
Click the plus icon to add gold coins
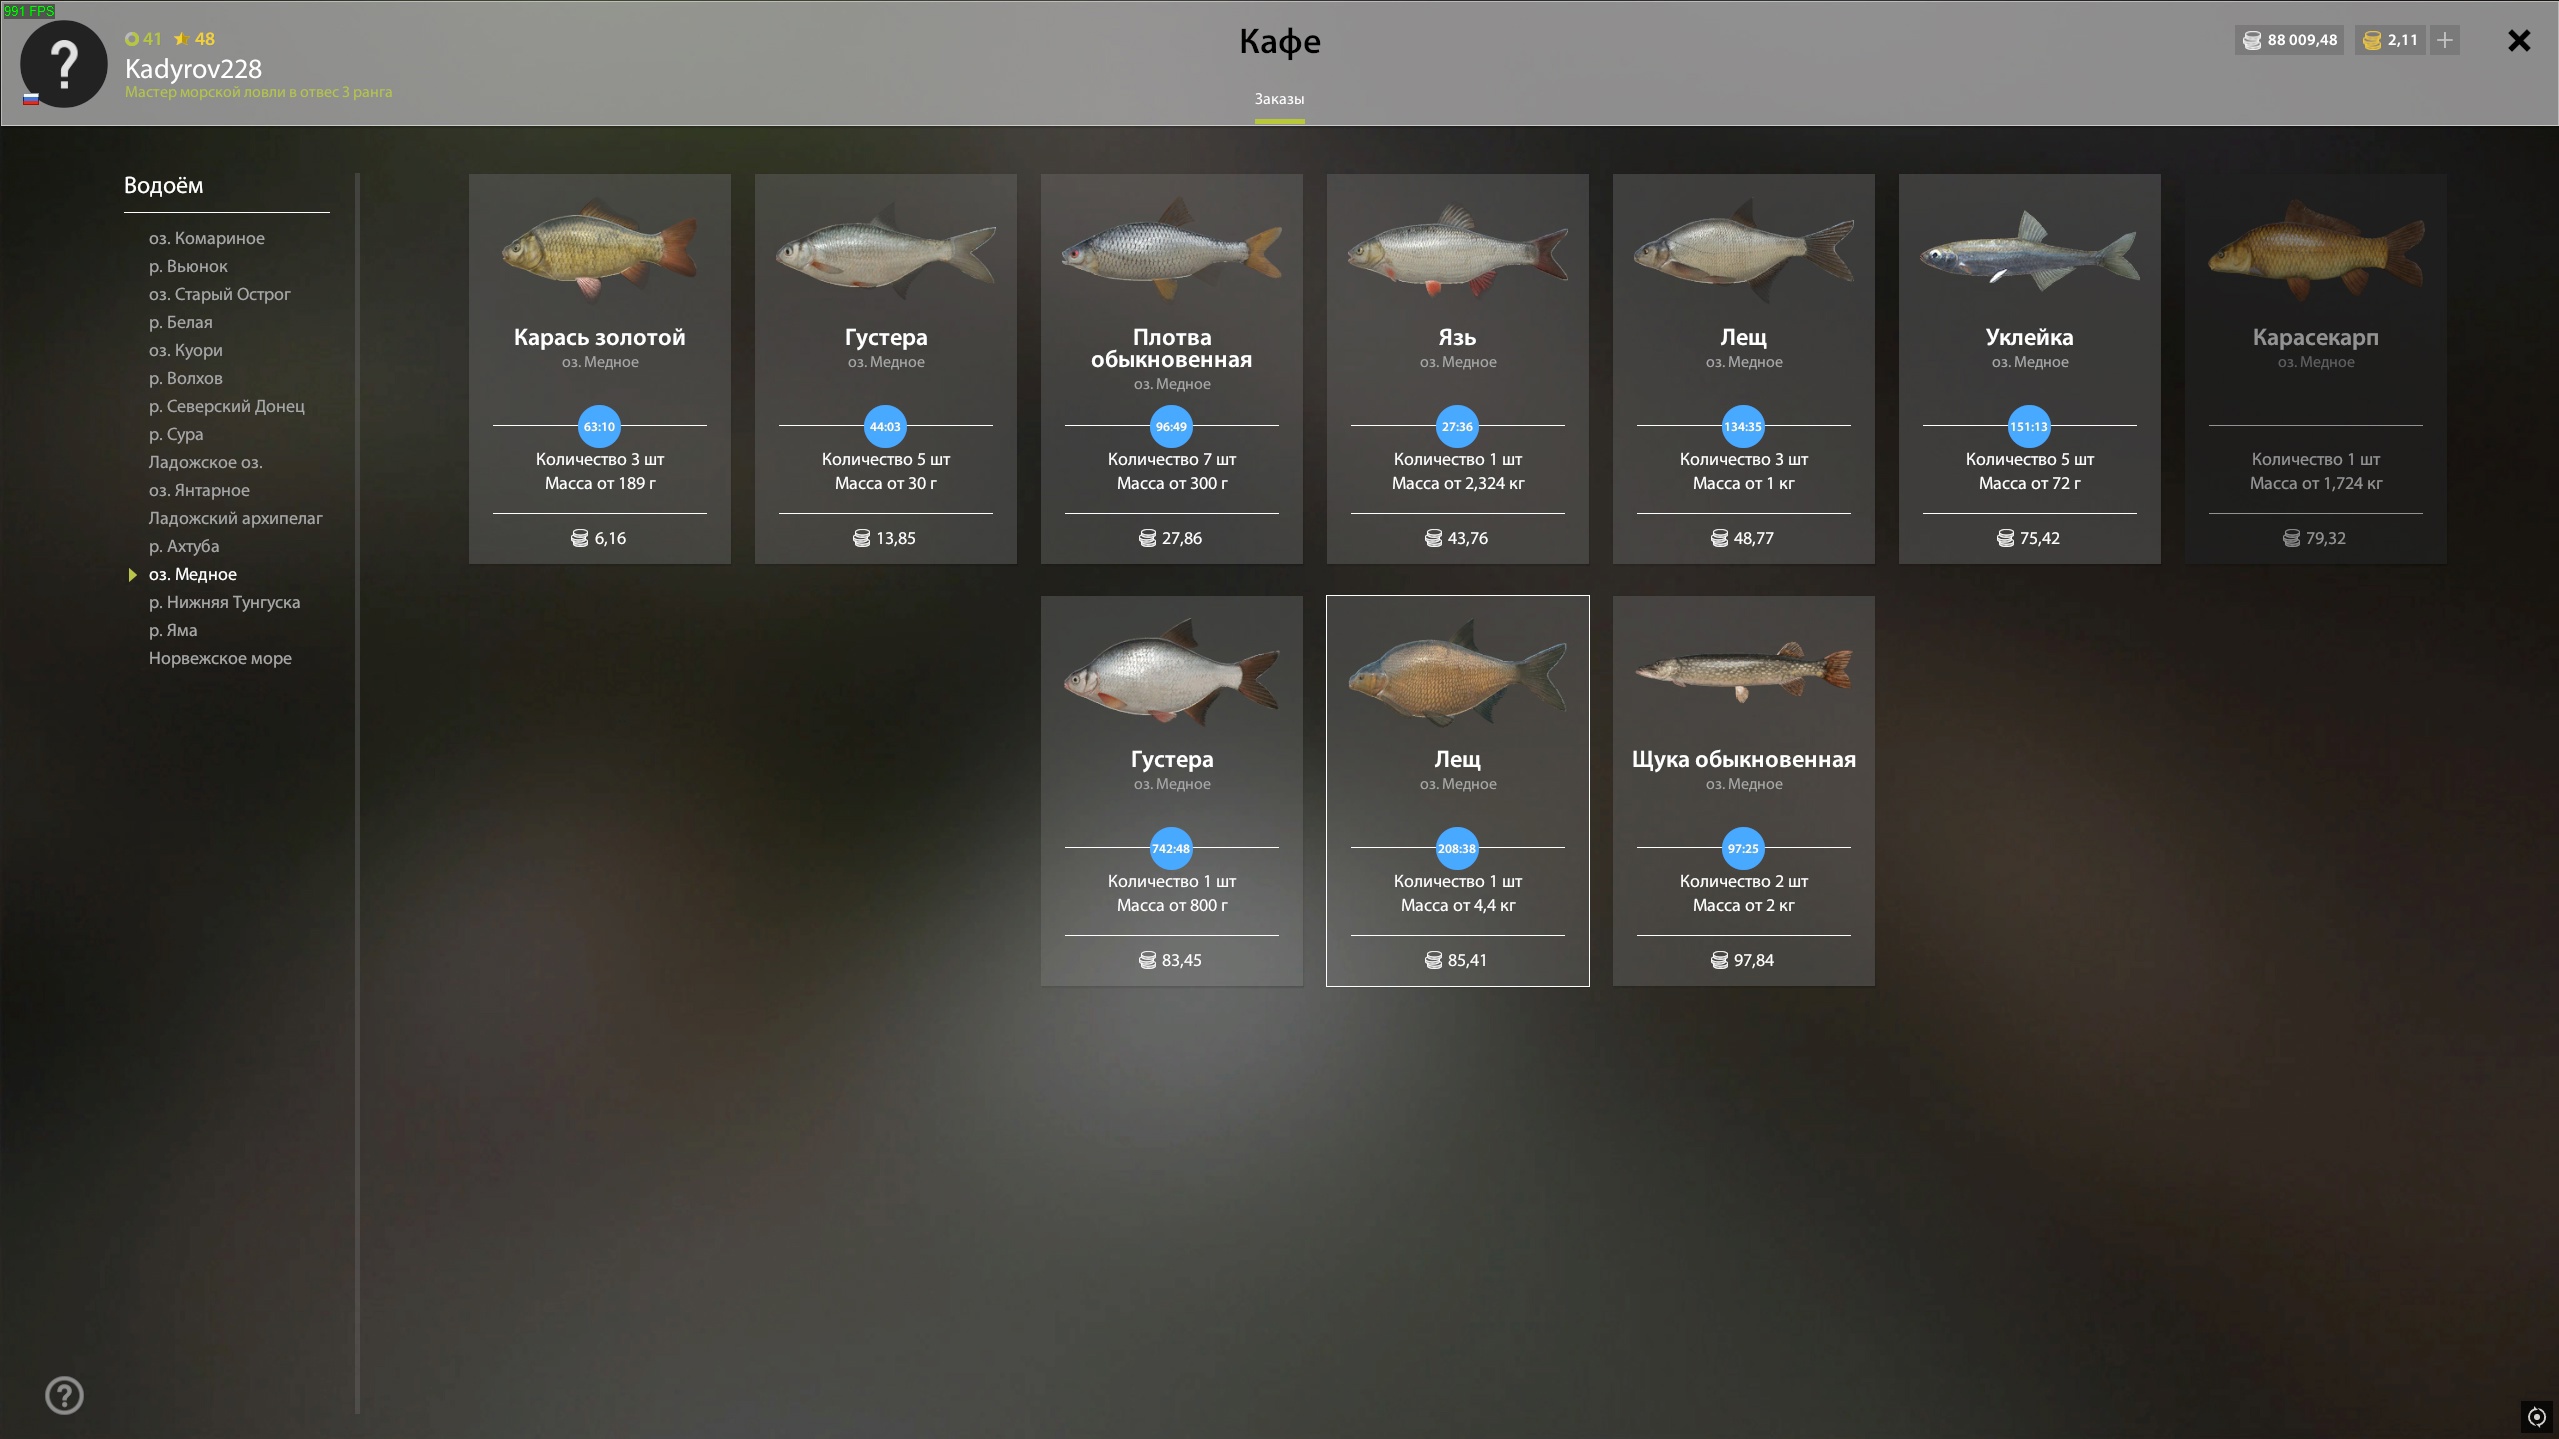tap(2444, 40)
